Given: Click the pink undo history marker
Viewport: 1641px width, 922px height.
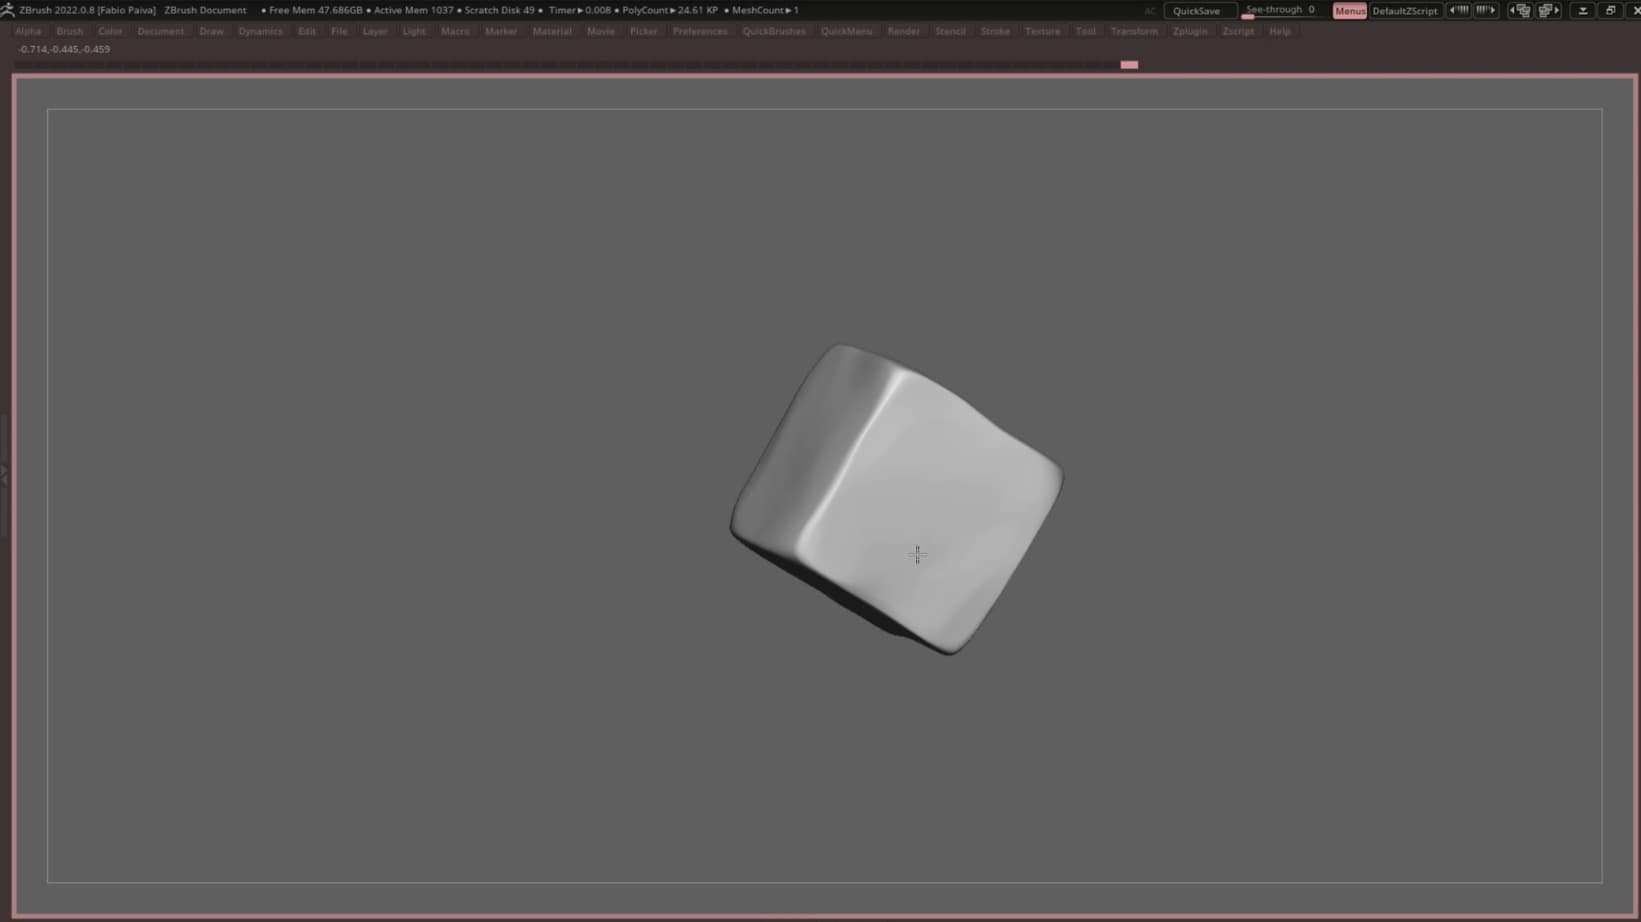Looking at the screenshot, I should coord(1129,64).
